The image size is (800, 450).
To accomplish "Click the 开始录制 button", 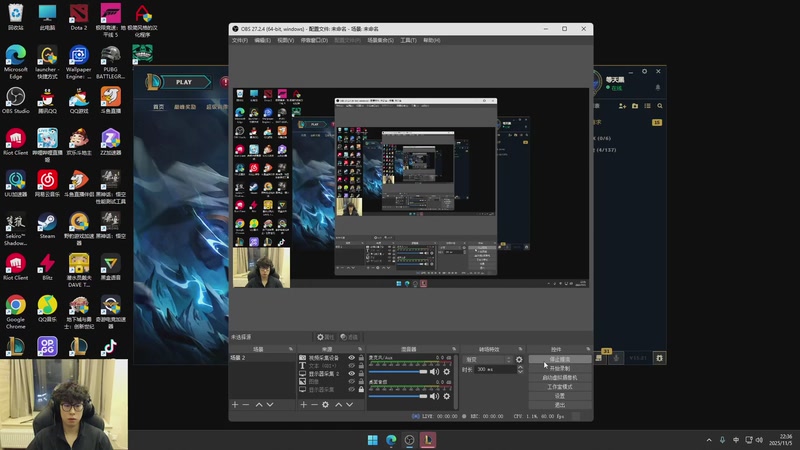I will [x=560, y=368].
